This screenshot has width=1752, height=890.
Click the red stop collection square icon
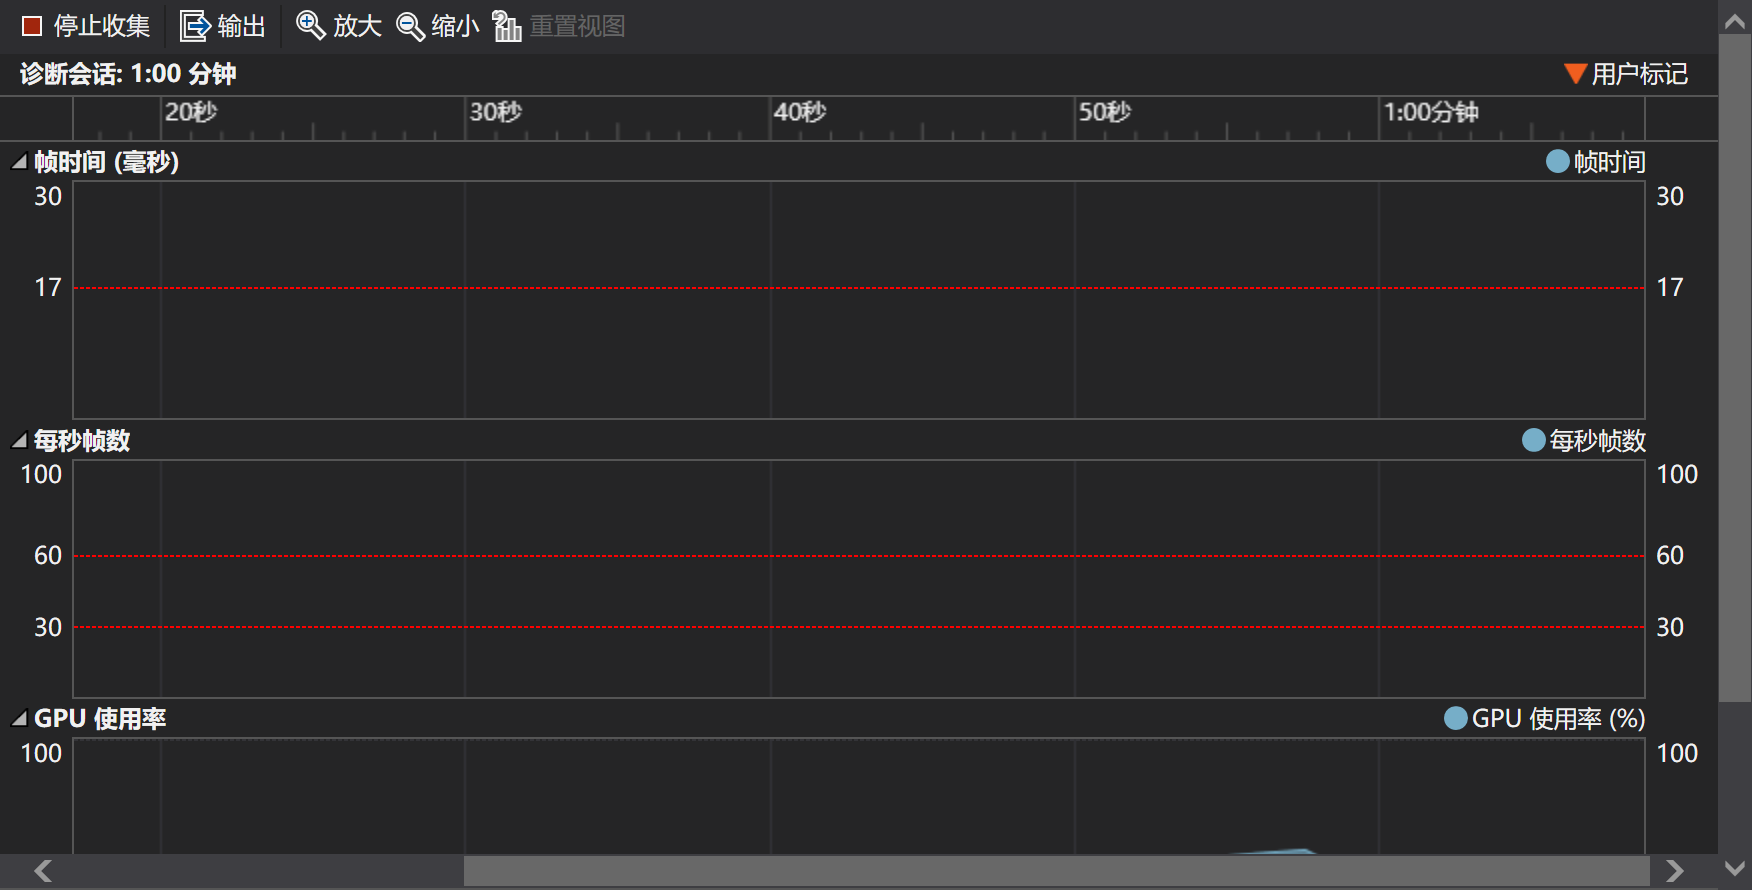coord(32,26)
